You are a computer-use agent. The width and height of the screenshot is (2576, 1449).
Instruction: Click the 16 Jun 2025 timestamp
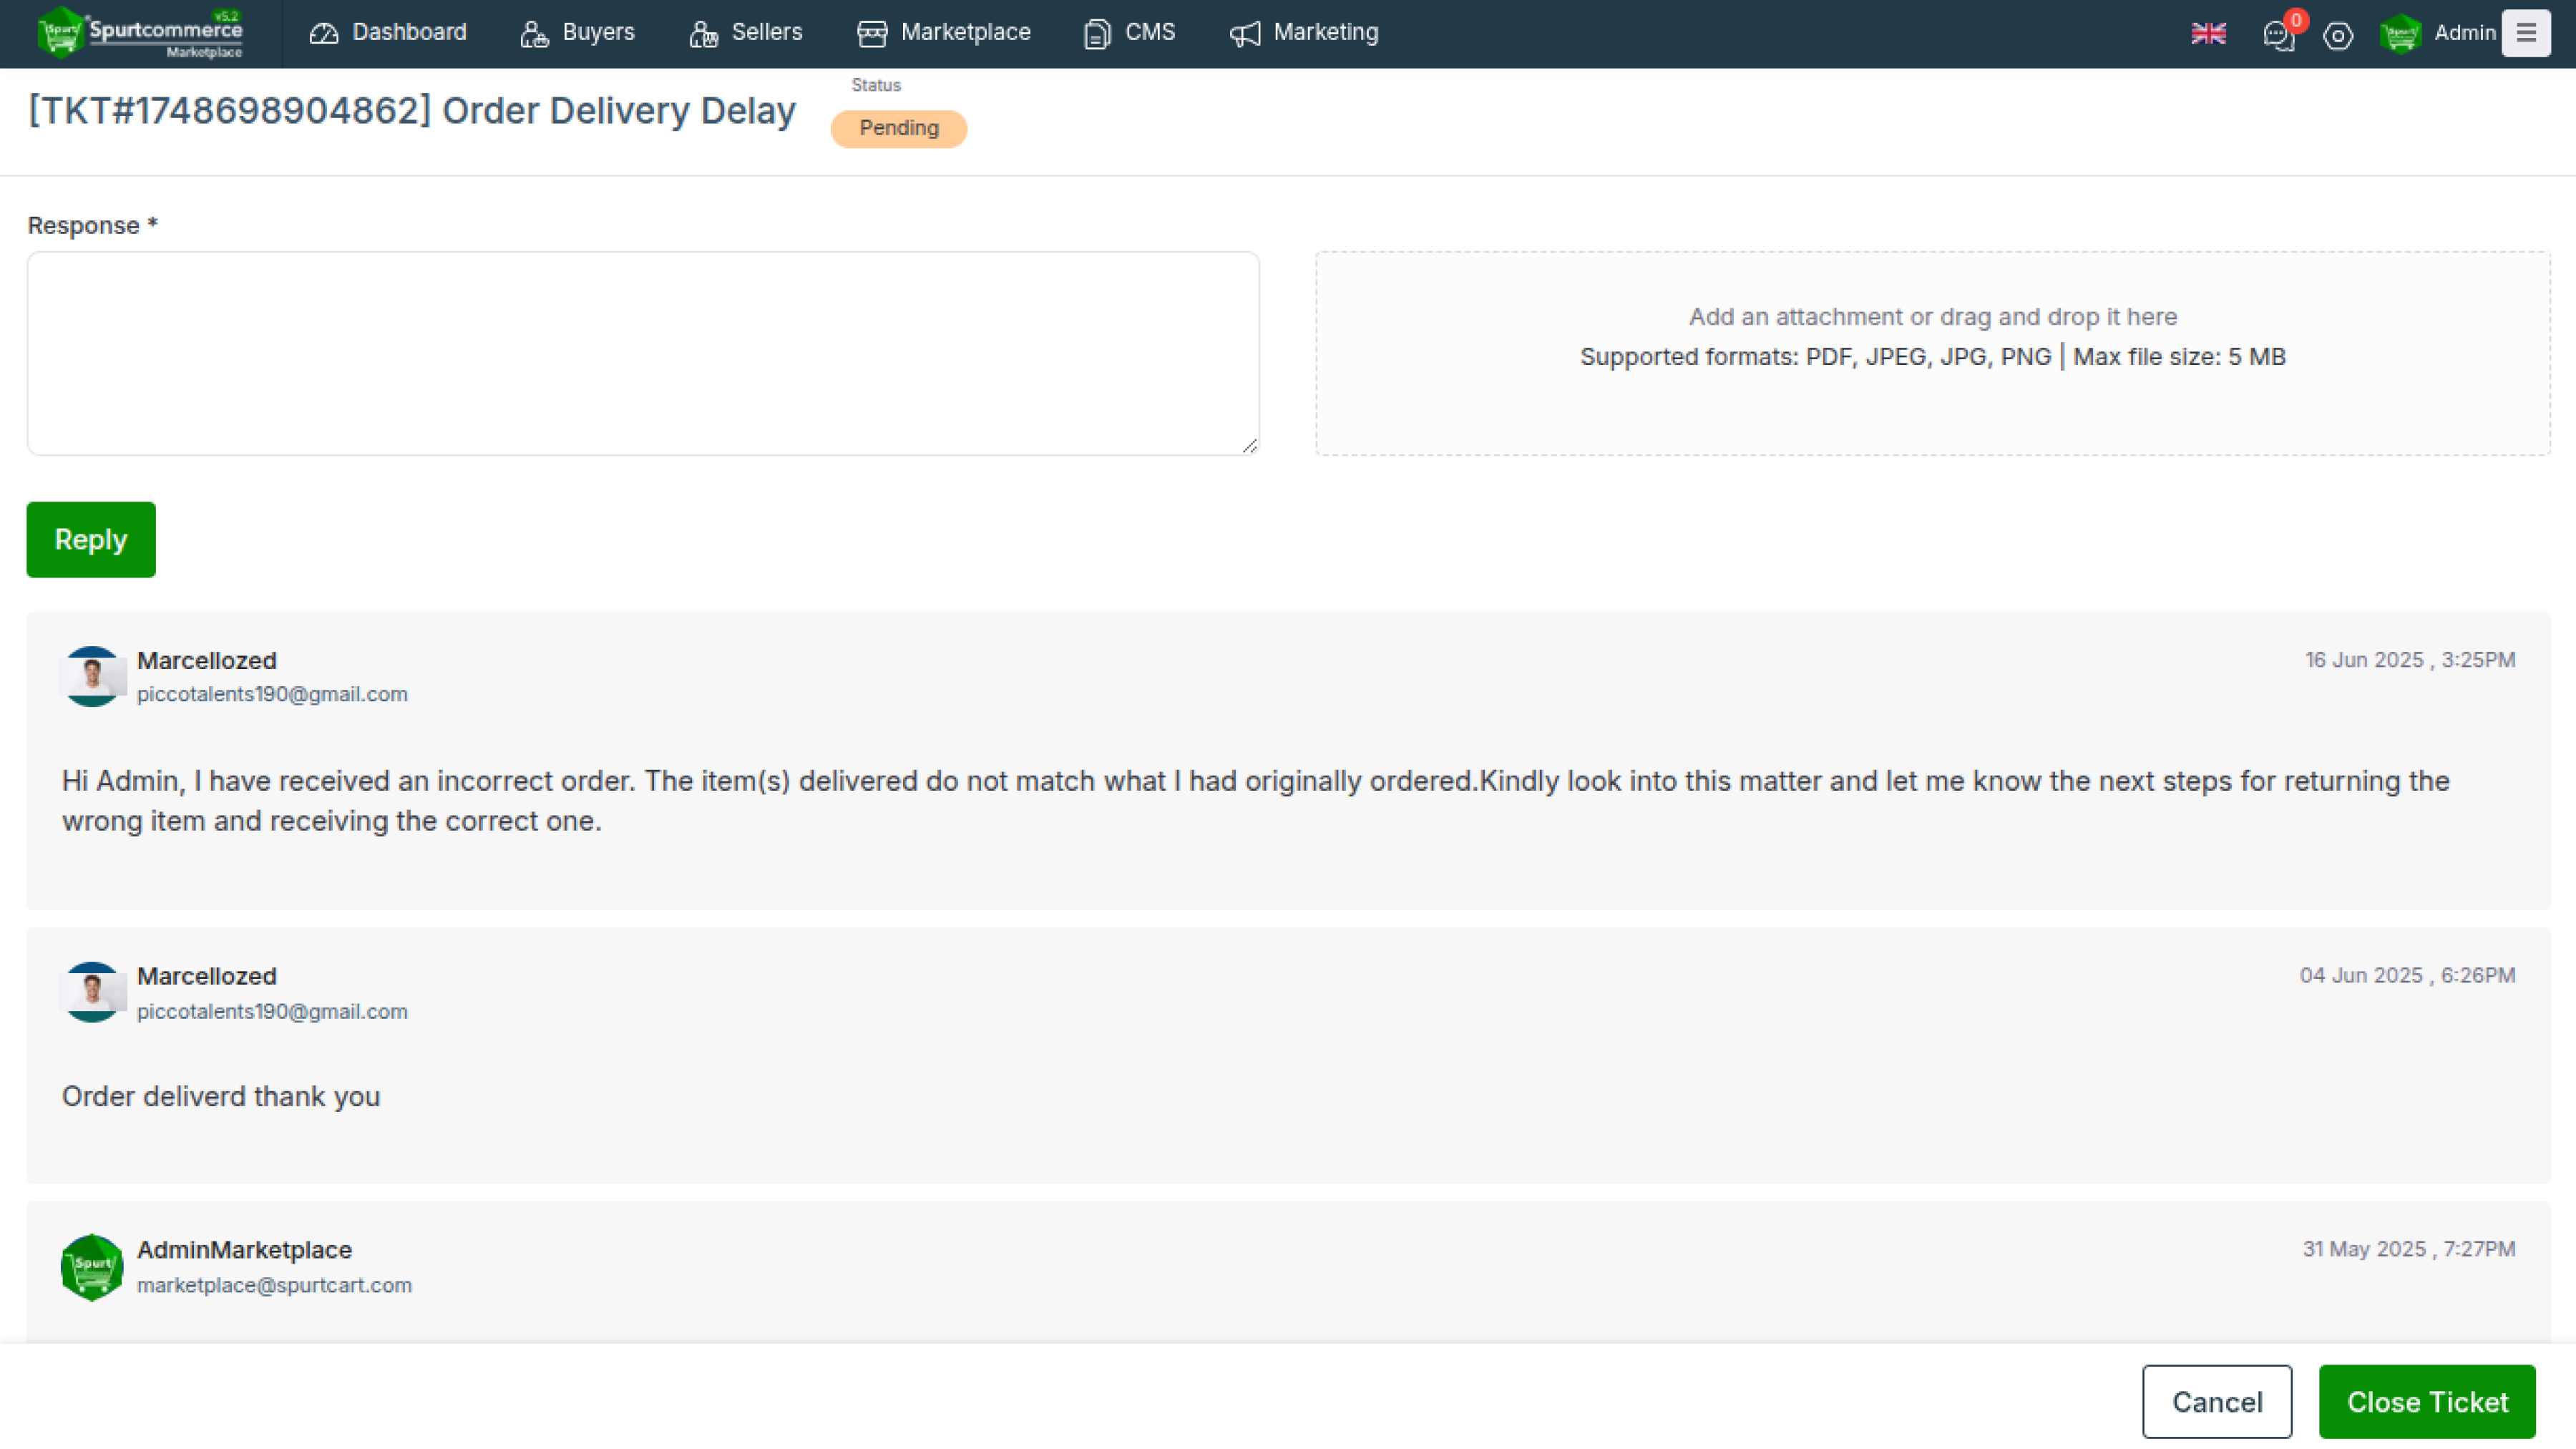(x=2410, y=660)
